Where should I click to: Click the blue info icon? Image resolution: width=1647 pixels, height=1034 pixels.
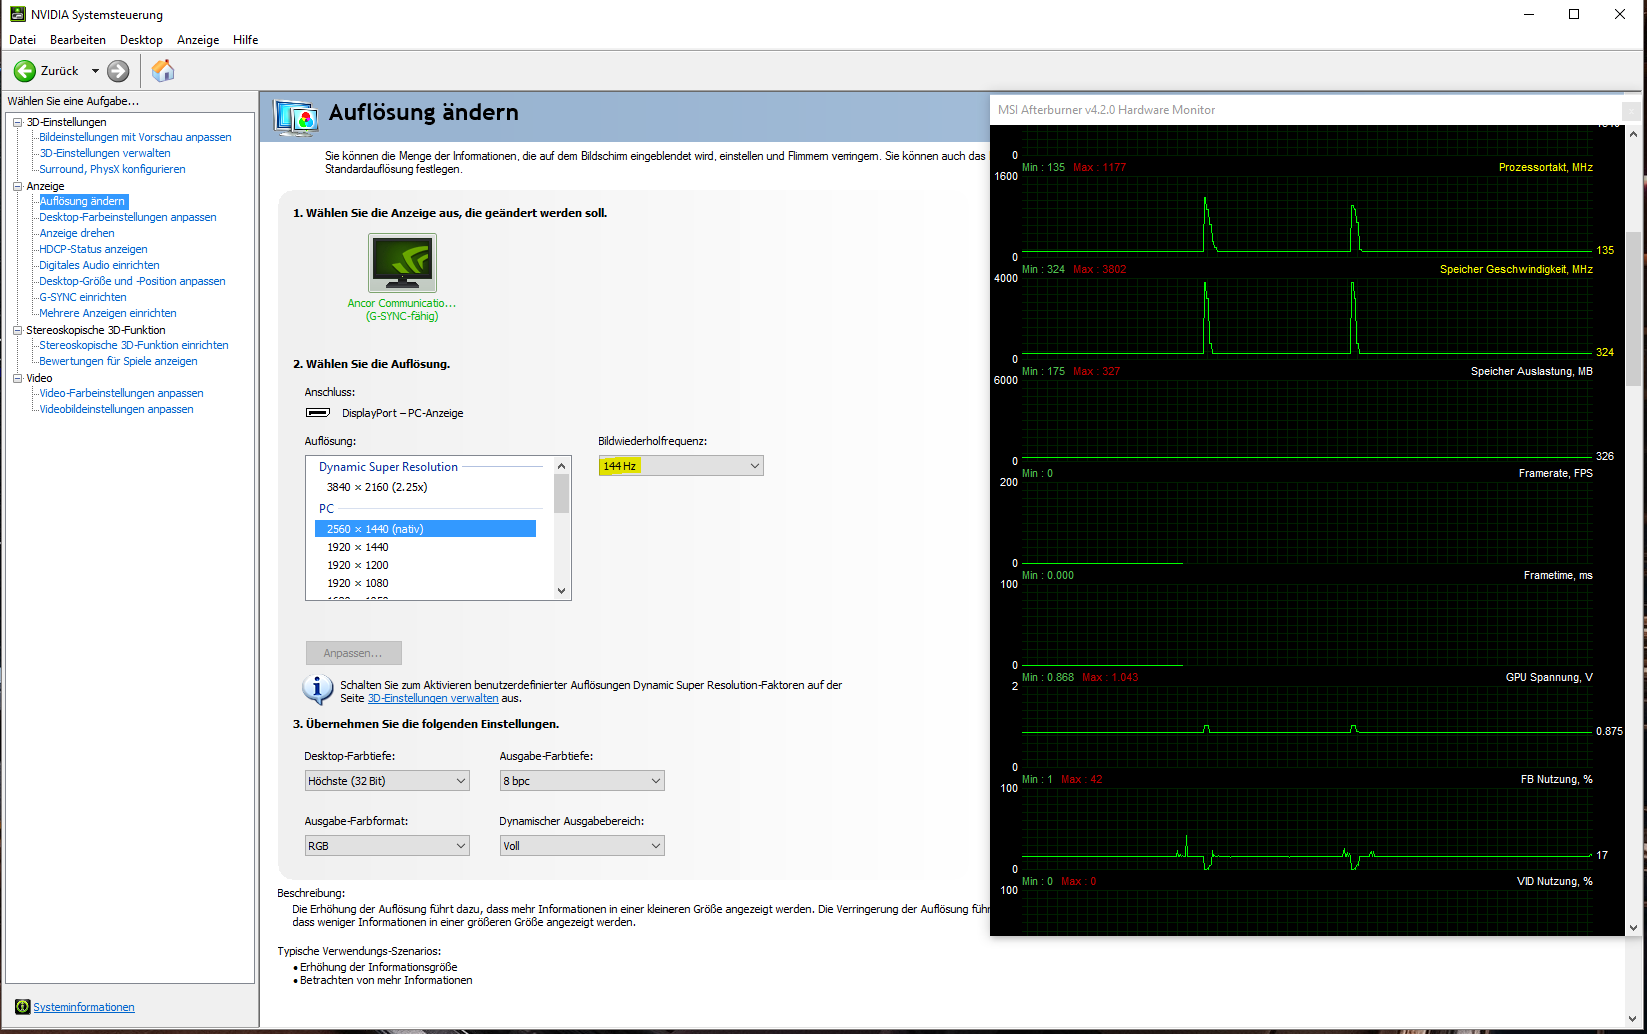[318, 690]
